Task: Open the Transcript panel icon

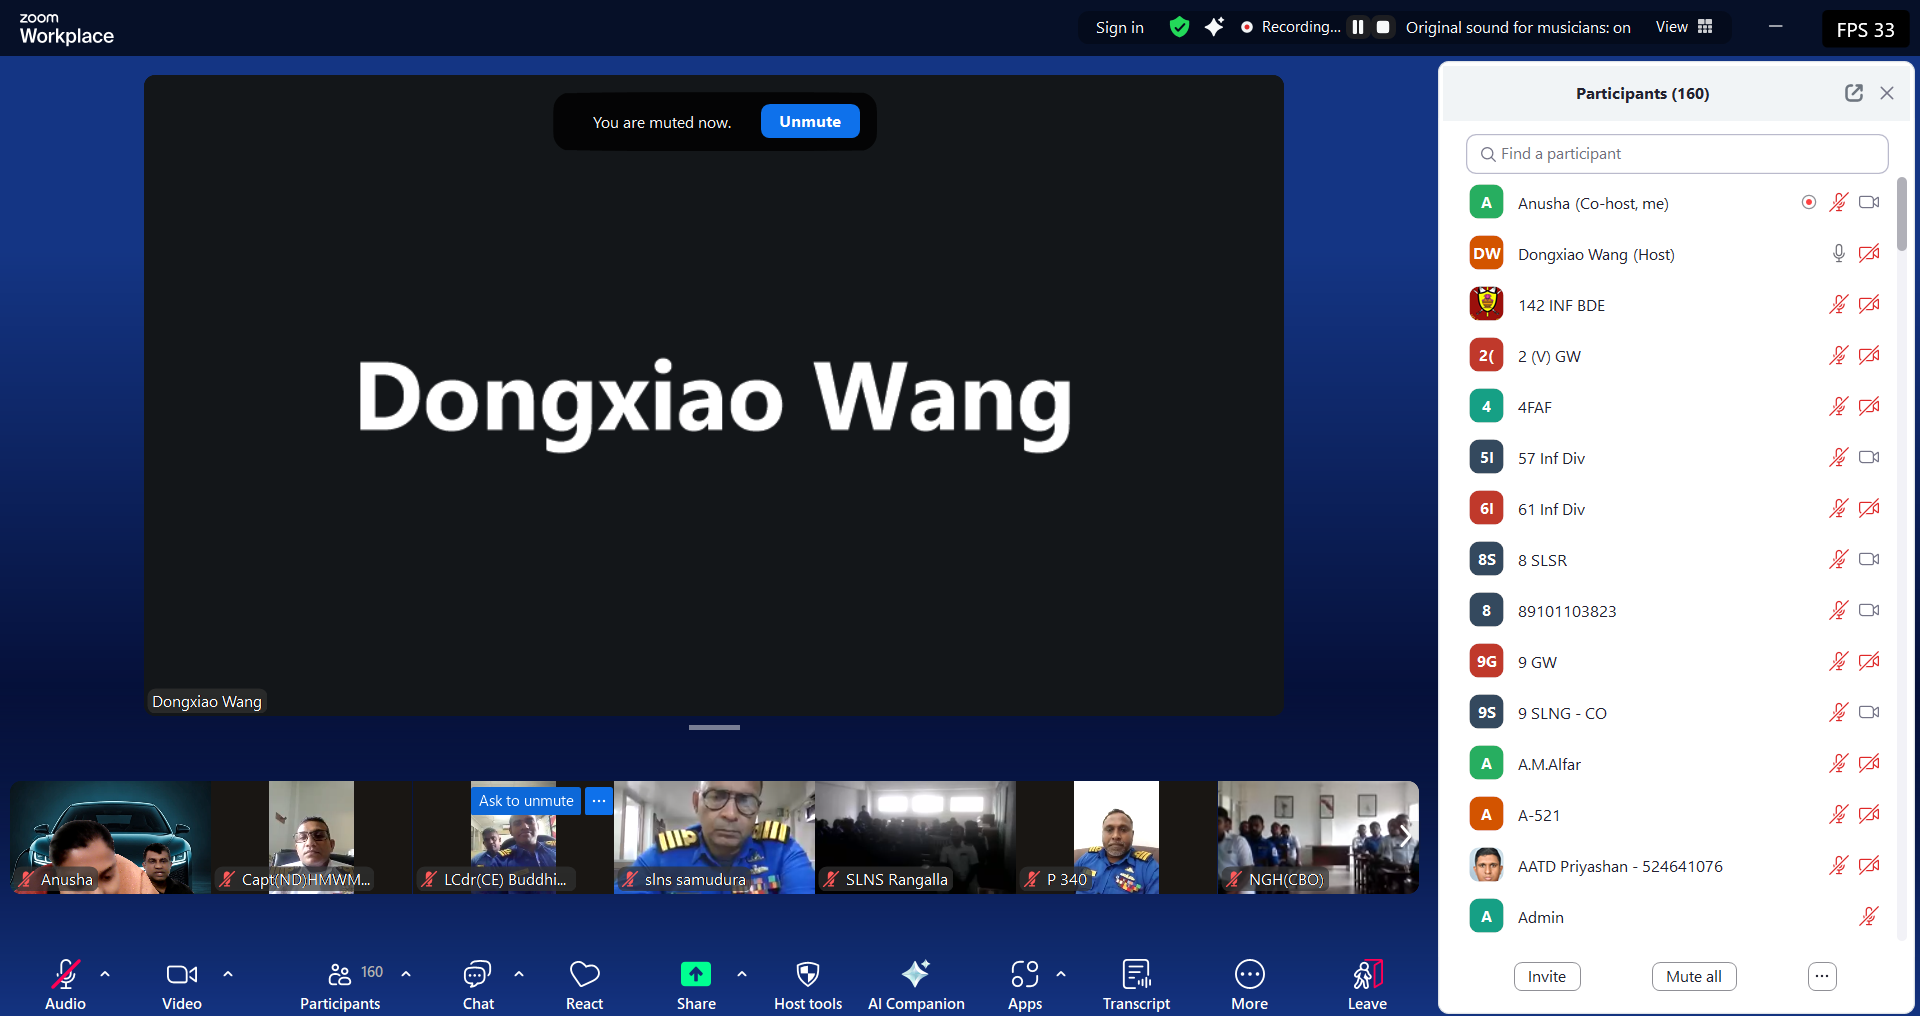Action: coord(1136,975)
